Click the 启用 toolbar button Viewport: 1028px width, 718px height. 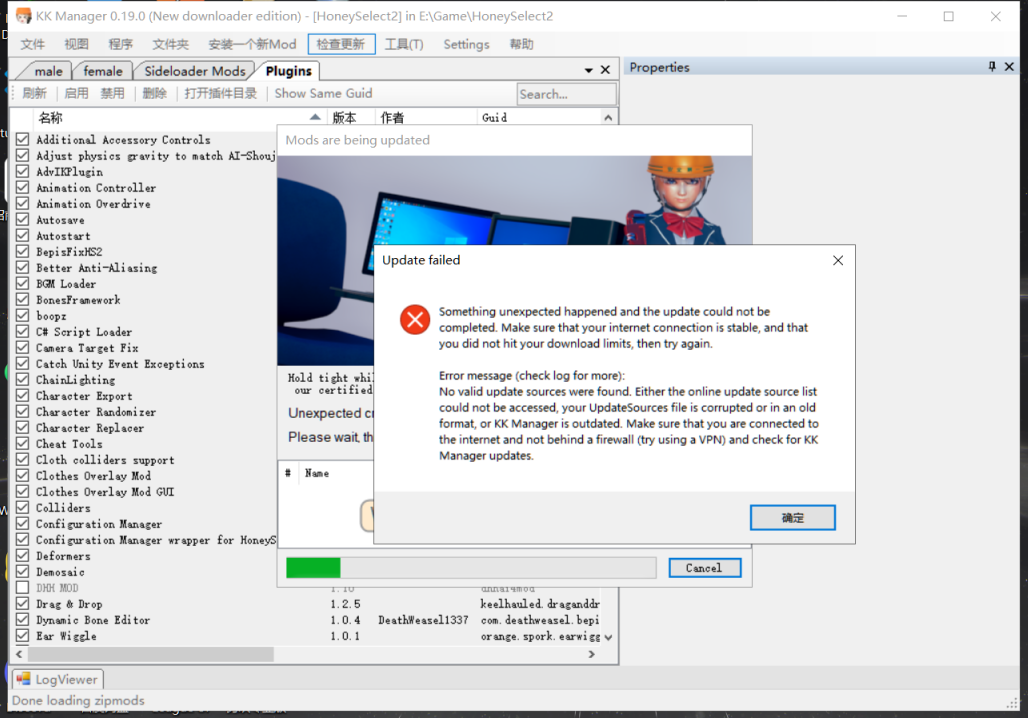tap(76, 93)
